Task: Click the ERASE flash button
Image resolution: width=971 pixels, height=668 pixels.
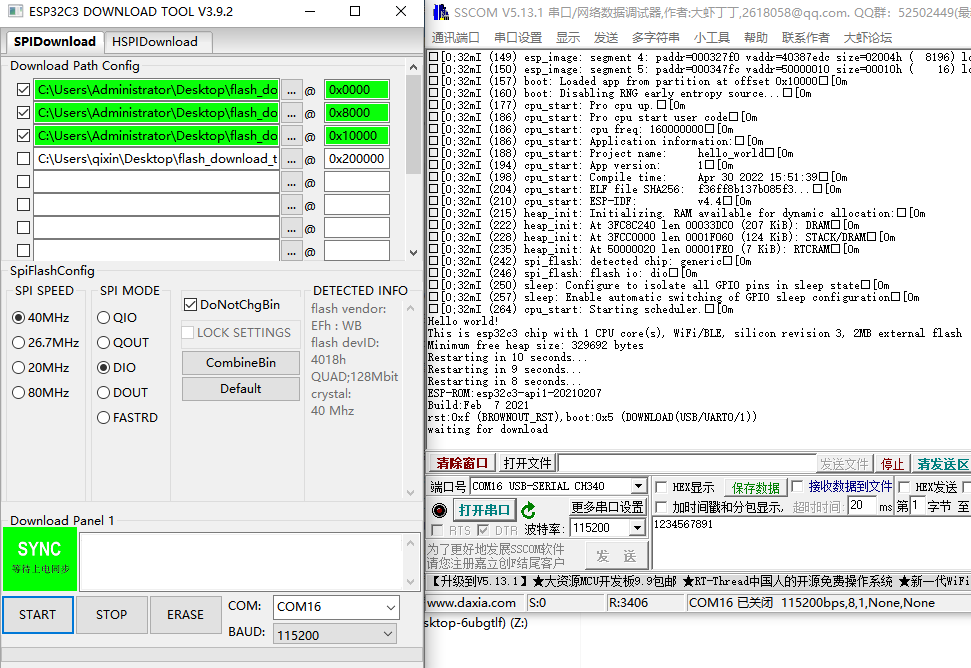Action: (185, 615)
